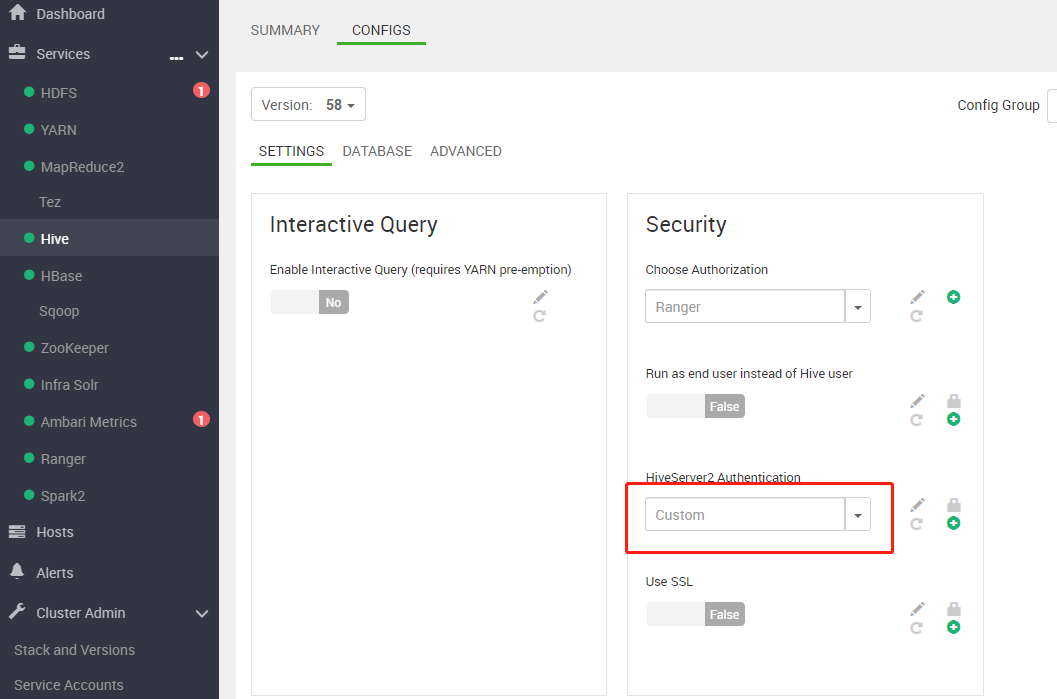Open the HDFS service
The image size is (1057, 699).
click(59, 93)
